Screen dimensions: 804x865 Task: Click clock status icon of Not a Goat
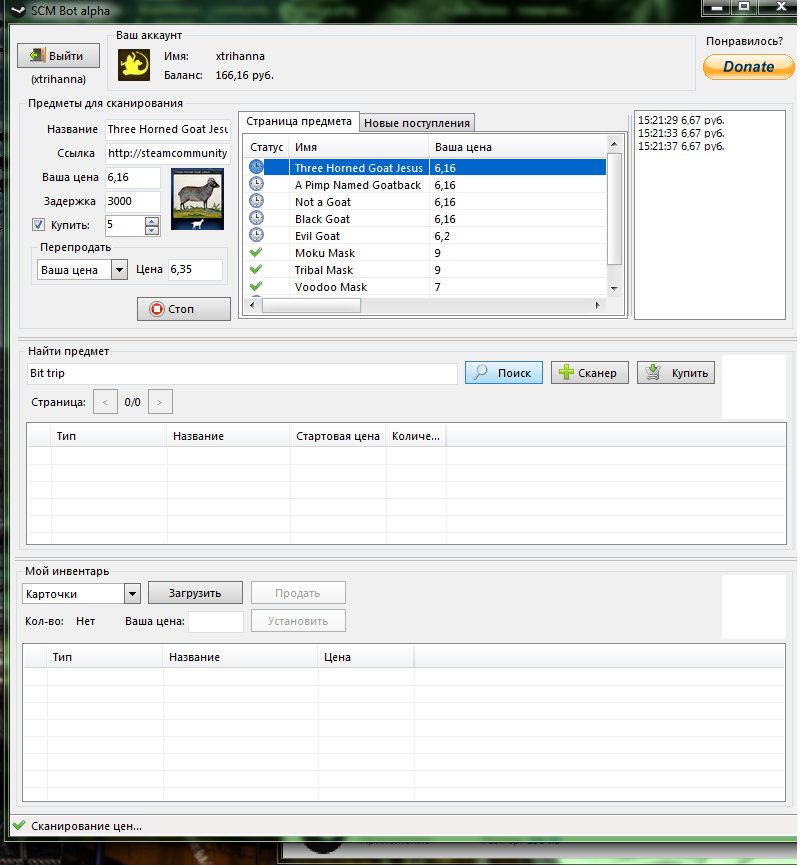point(256,201)
